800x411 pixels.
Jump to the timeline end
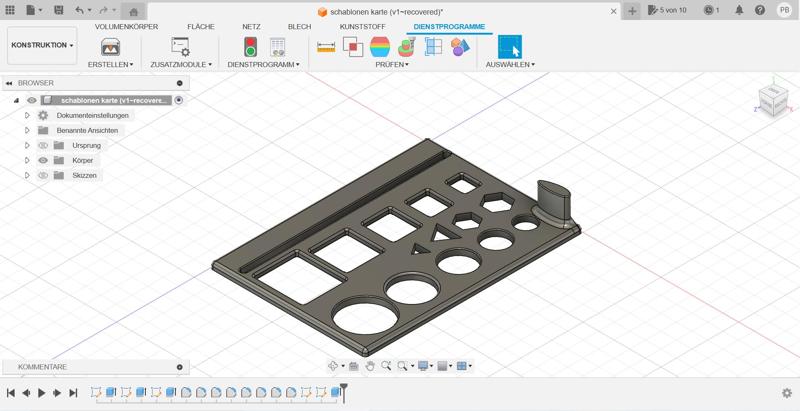click(73, 393)
